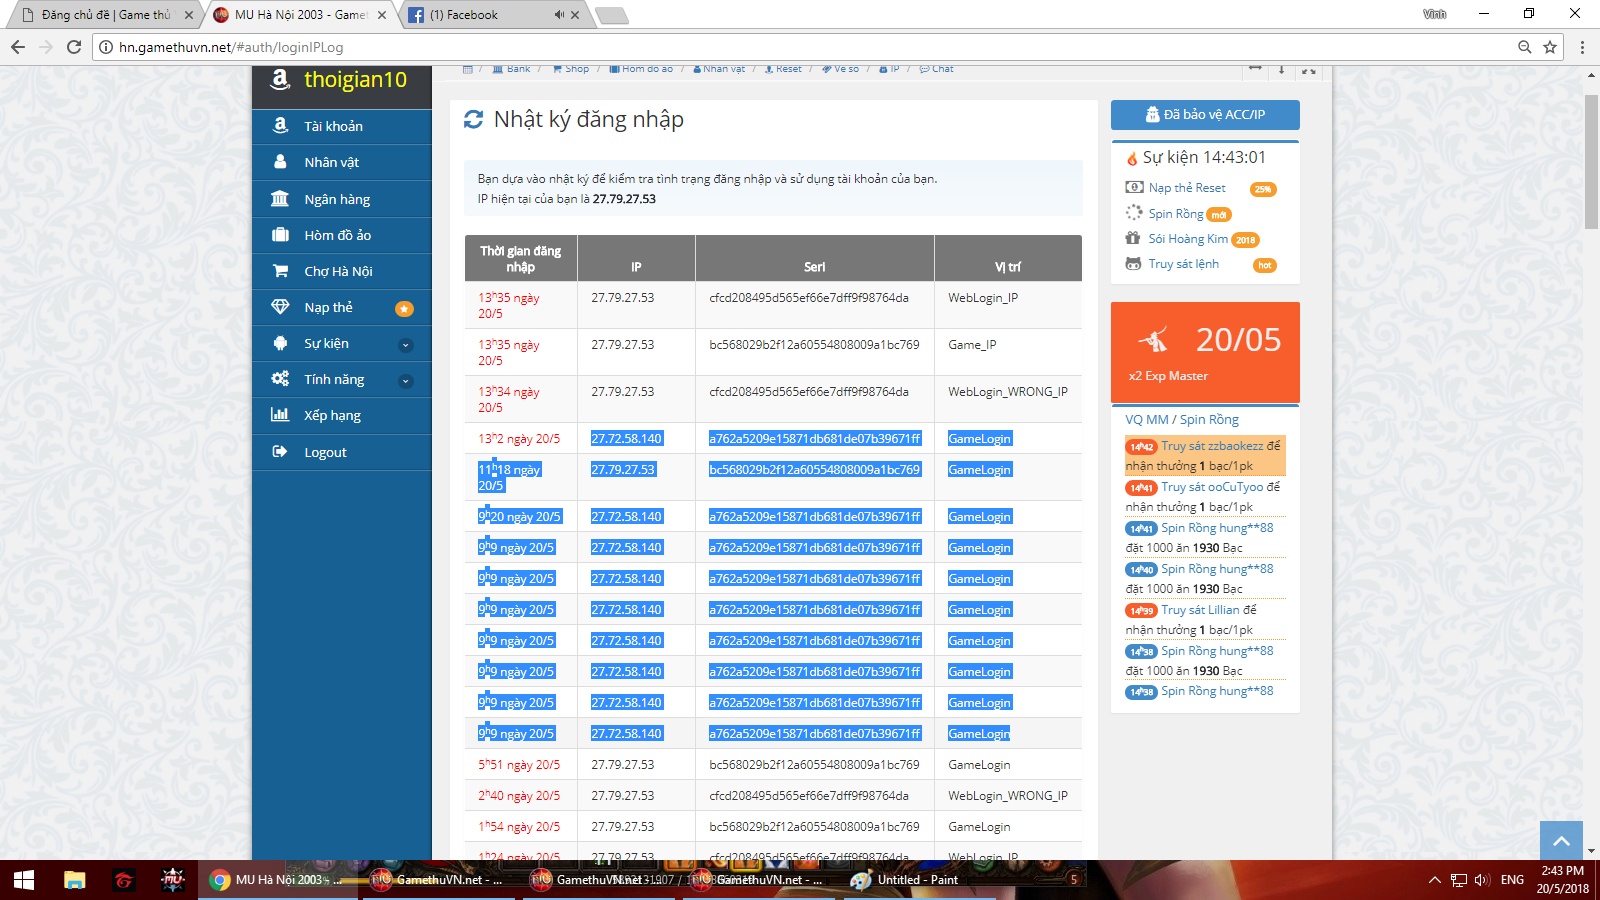Expand the Sự kiện submenu chevron

pyautogui.click(x=405, y=345)
